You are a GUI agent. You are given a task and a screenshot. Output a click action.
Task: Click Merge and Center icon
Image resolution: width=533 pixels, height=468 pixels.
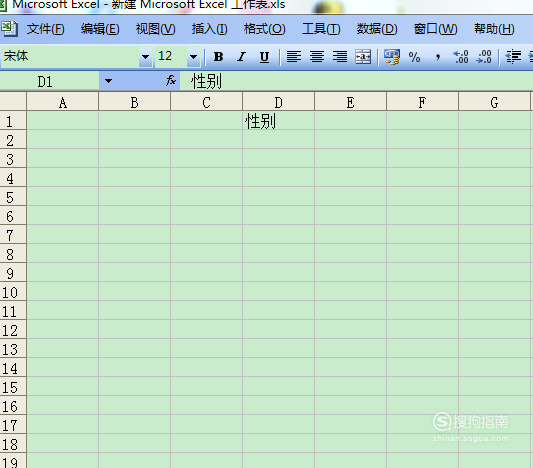click(x=363, y=57)
